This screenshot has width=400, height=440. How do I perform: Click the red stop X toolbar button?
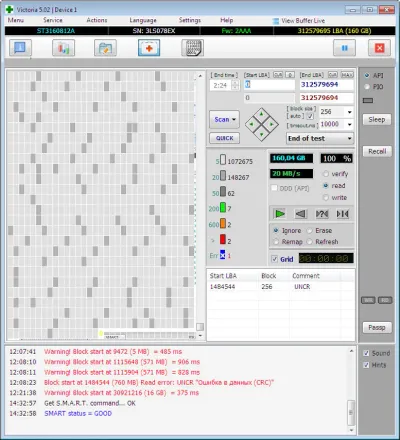click(x=379, y=48)
